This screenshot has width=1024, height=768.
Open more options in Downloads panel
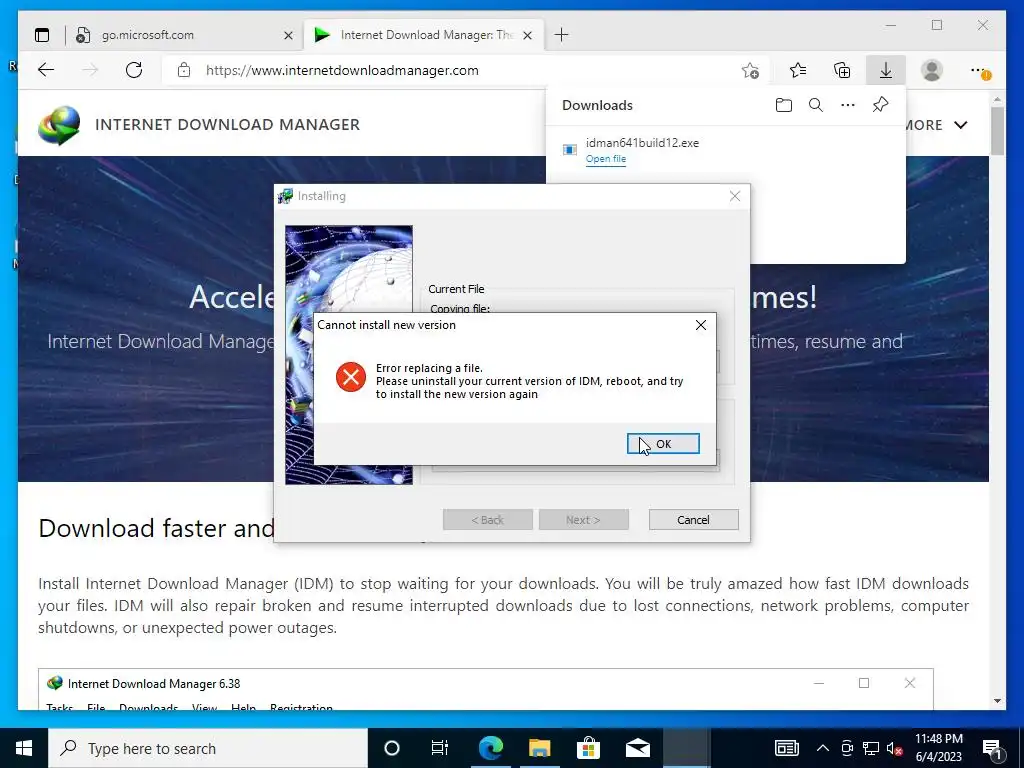click(x=848, y=105)
